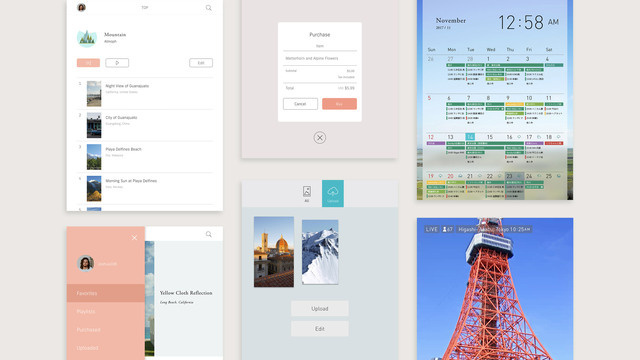Viewport: 640px width, 360px height.
Task: Dismiss purchase overlay with circled X icon
Action: 320,138
